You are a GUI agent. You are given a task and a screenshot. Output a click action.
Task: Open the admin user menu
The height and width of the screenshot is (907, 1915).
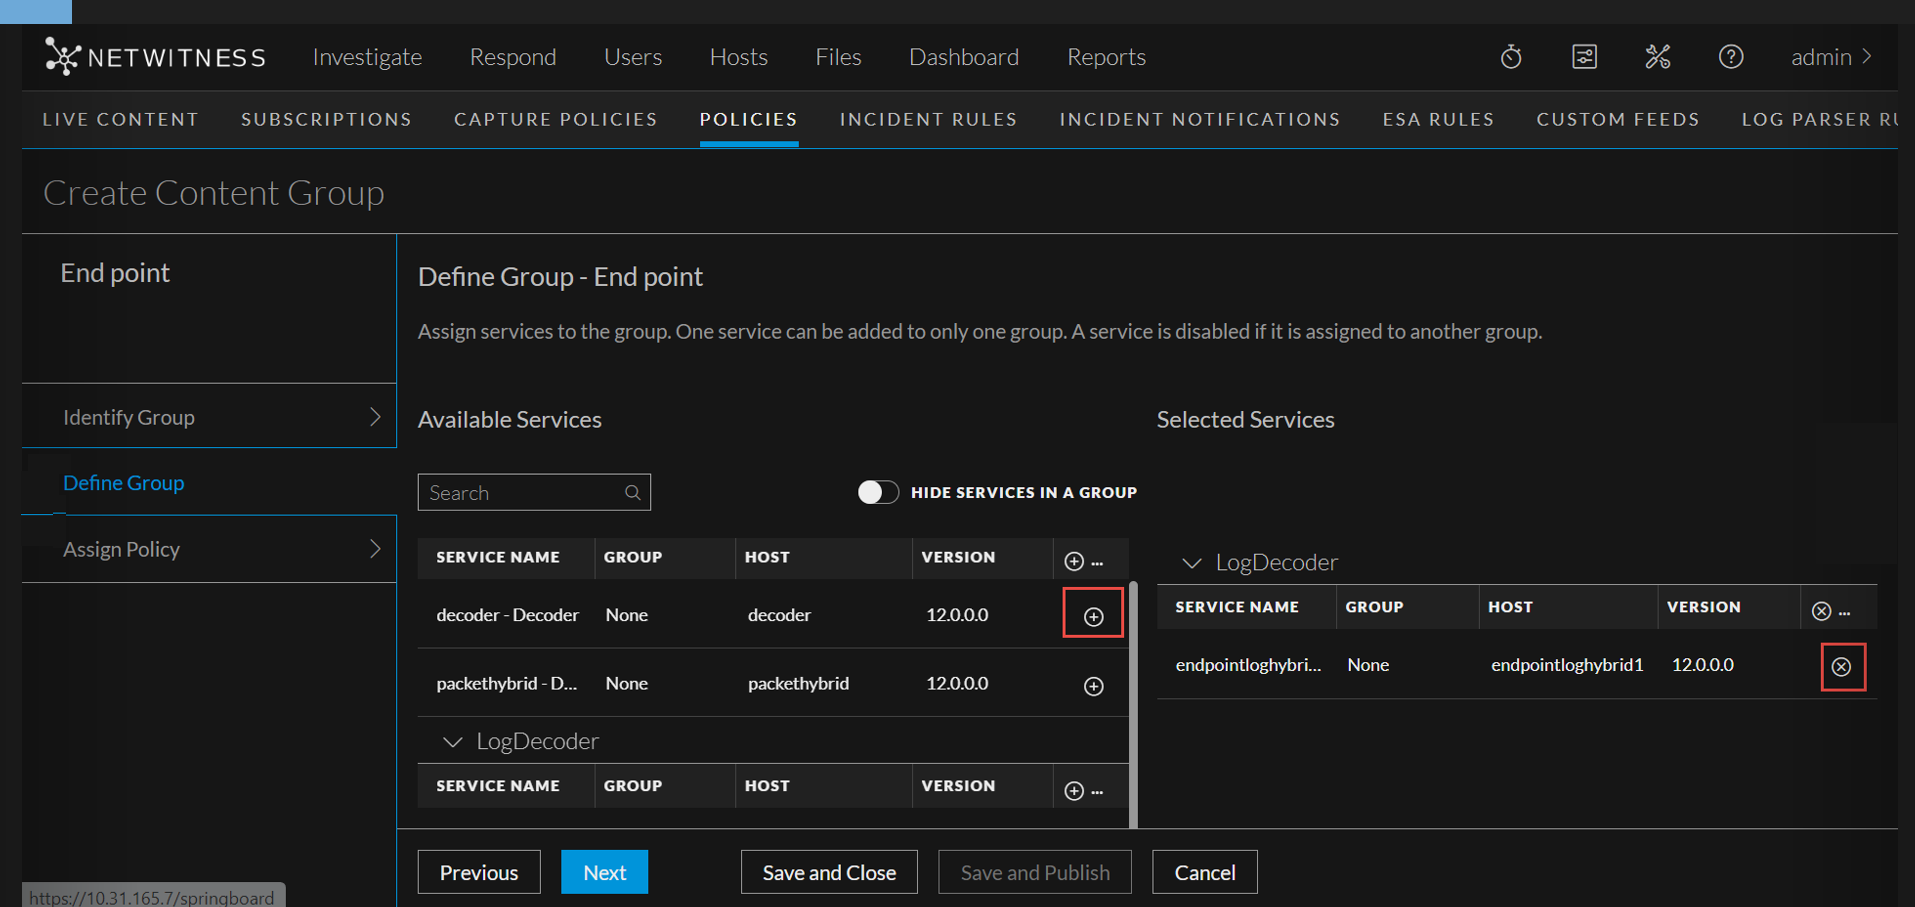(x=1830, y=57)
